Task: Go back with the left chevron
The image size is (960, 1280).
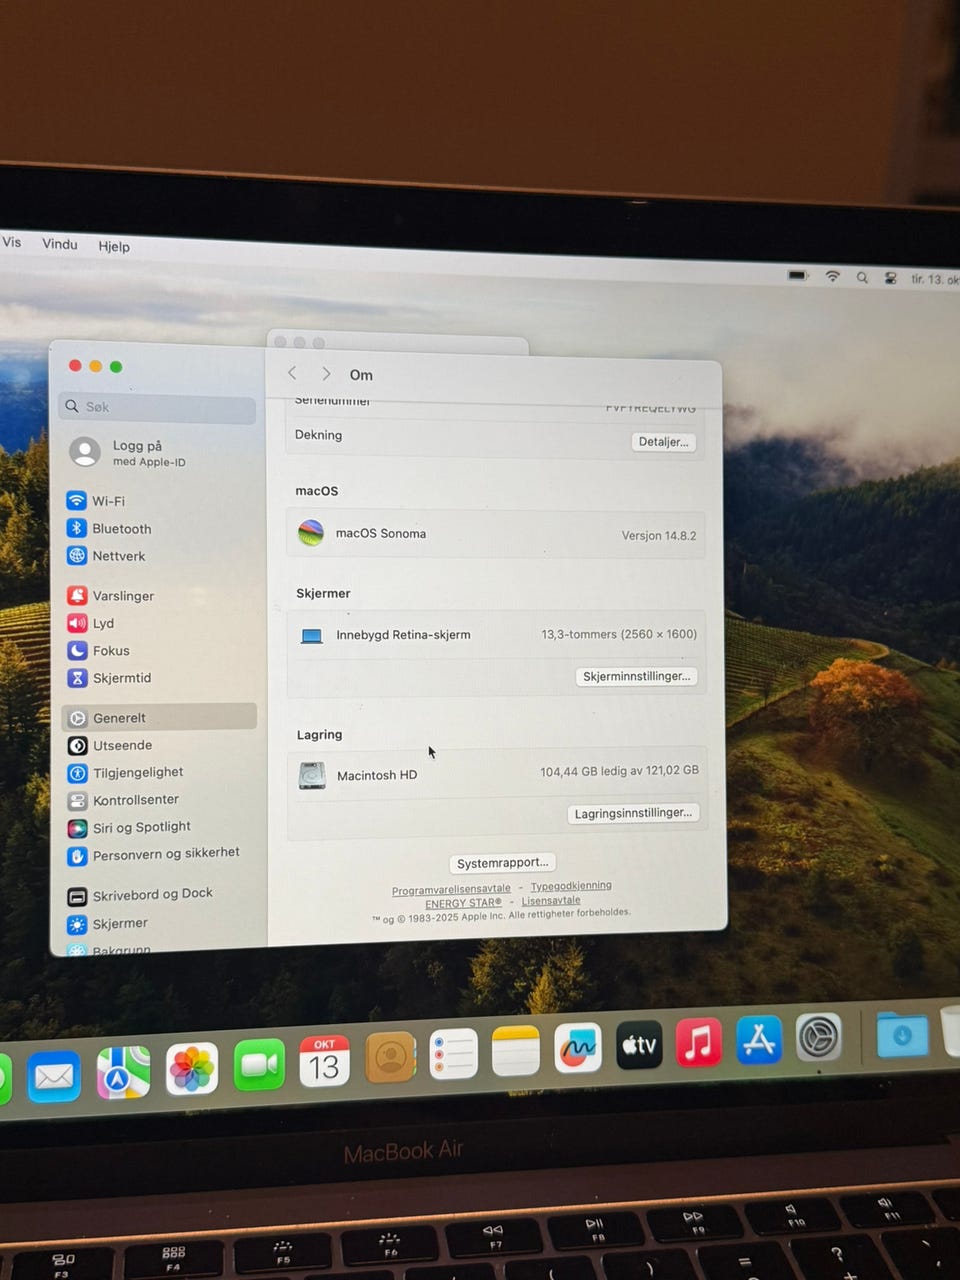Action: tap(292, 373)
